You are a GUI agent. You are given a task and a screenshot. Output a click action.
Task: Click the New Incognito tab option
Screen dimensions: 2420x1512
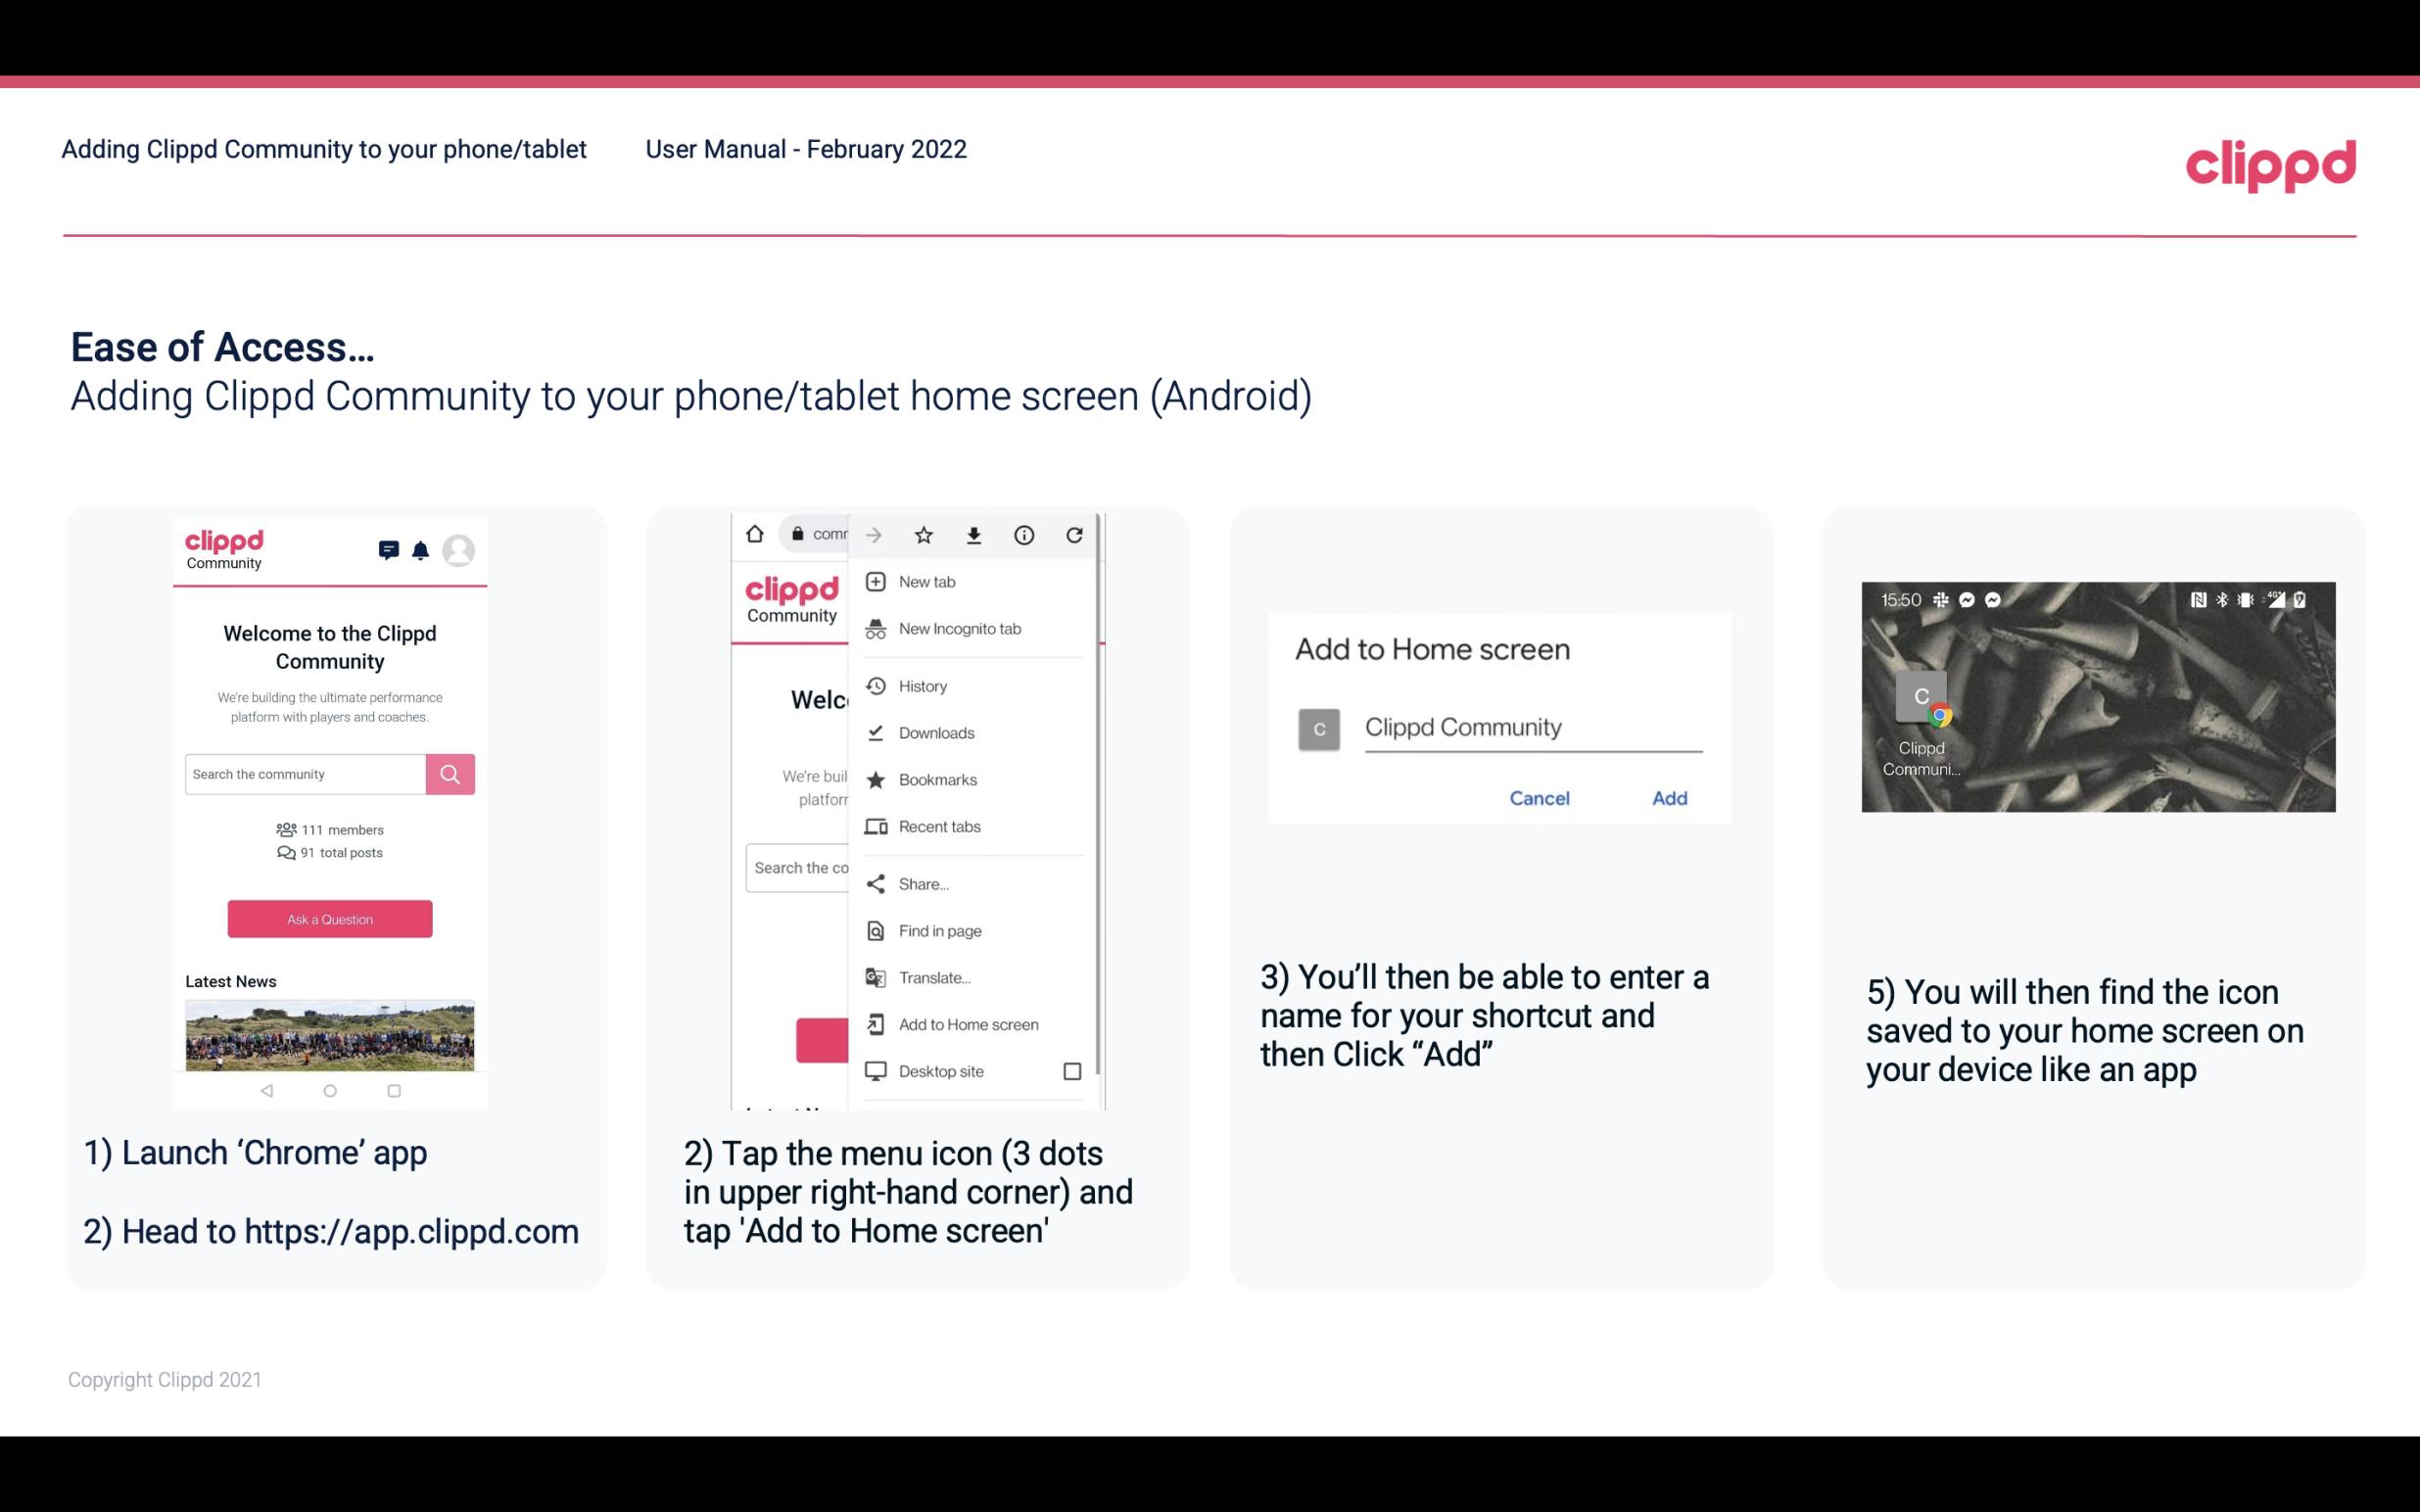coord(958,629)
